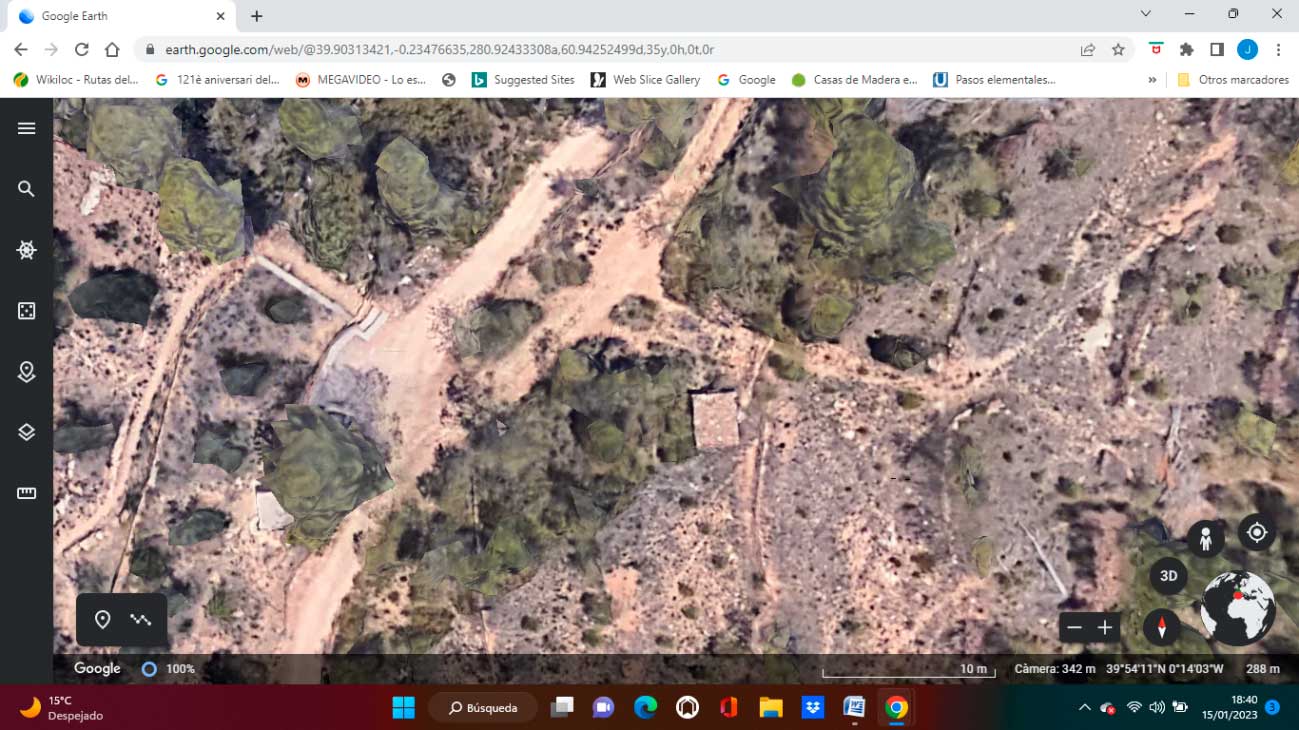
Task: Open the Google Earth hamburger menu
Action: 27,128
